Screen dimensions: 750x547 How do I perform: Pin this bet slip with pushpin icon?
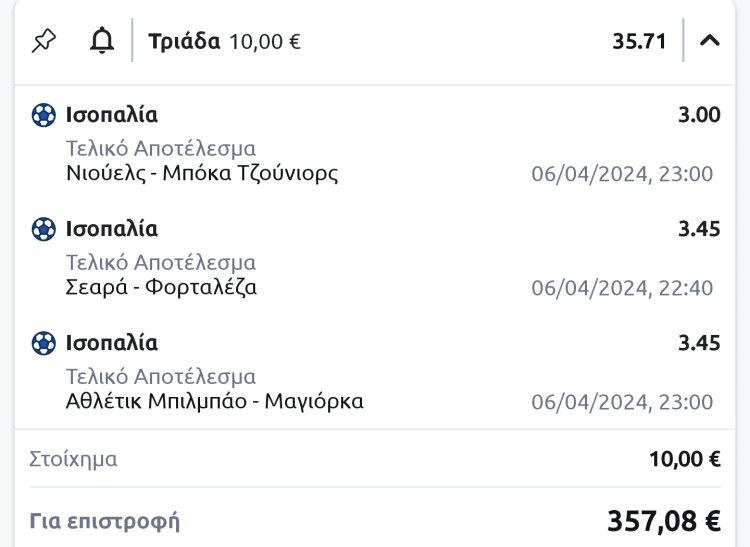(44, 41)
